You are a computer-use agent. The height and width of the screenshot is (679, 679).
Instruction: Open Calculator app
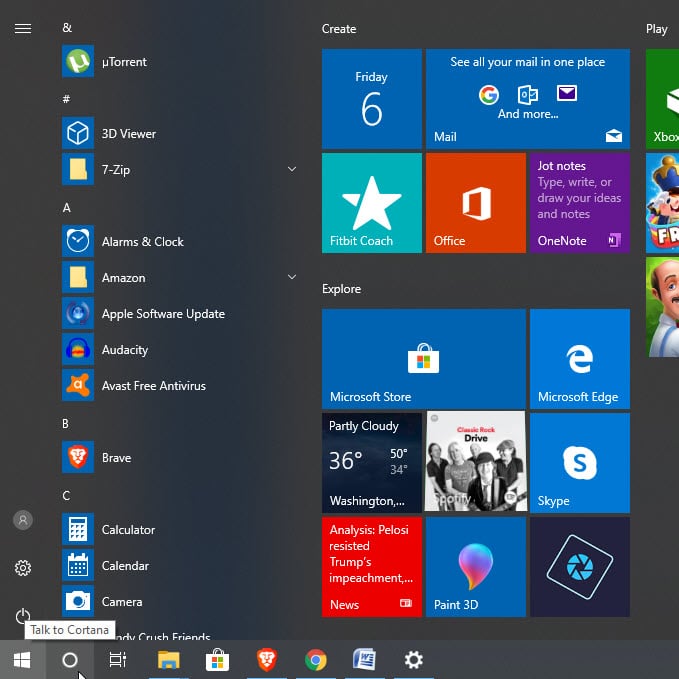(x=179, y=529)
